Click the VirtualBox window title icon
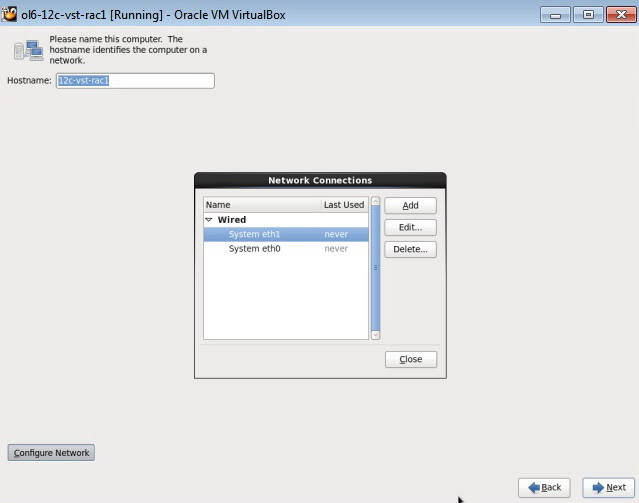639x503 pixels. (x=9, y=14)
